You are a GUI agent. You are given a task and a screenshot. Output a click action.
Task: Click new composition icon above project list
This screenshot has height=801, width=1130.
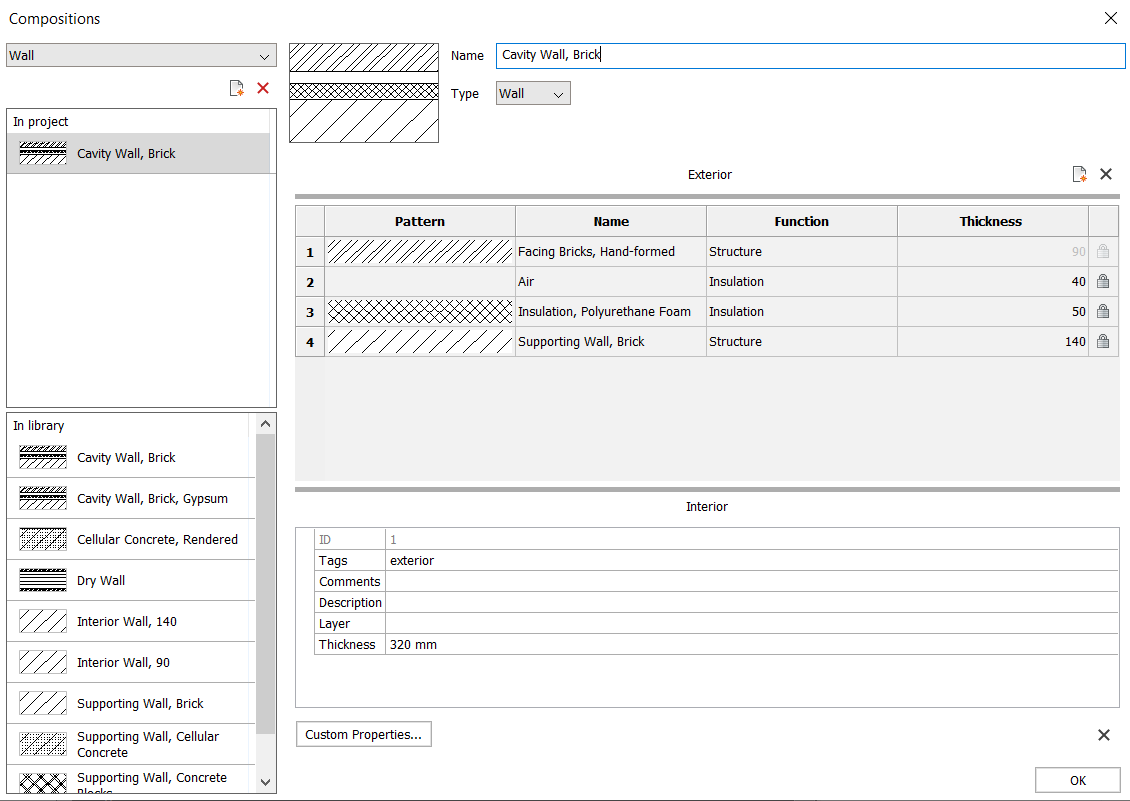[237, 88]
